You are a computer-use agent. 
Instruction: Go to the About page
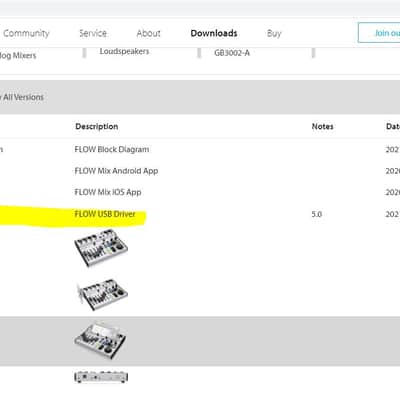click(x=149, y=33)
